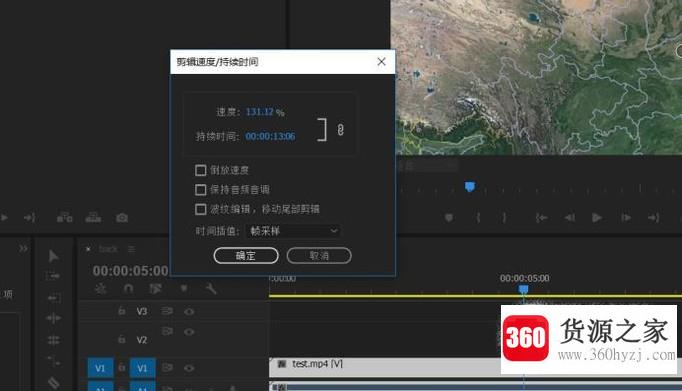Click the Overwrite button in Source monitor
Screen dimensions: 682x391
coord(93,217)
